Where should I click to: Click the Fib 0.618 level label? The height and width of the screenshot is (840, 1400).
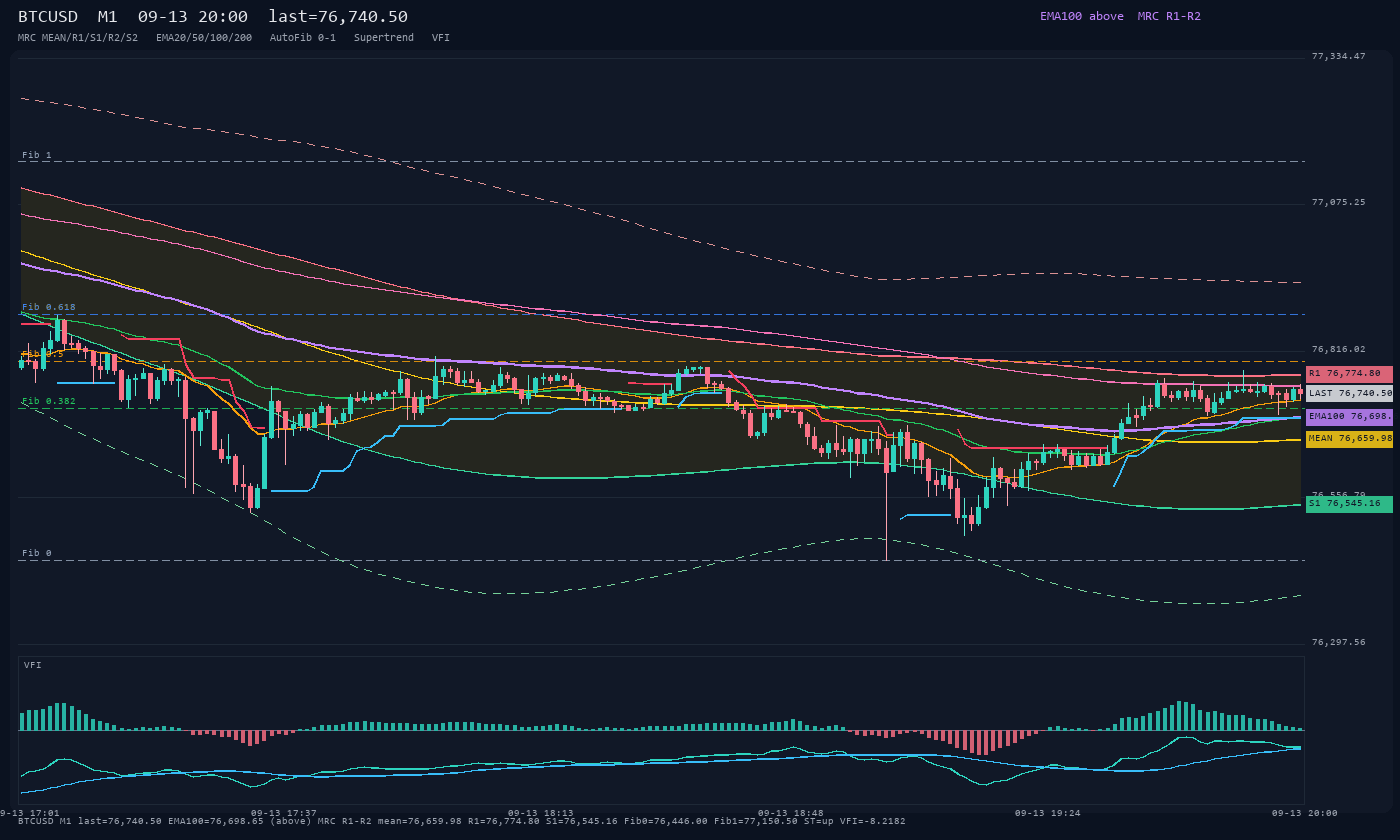coord(49,307)
